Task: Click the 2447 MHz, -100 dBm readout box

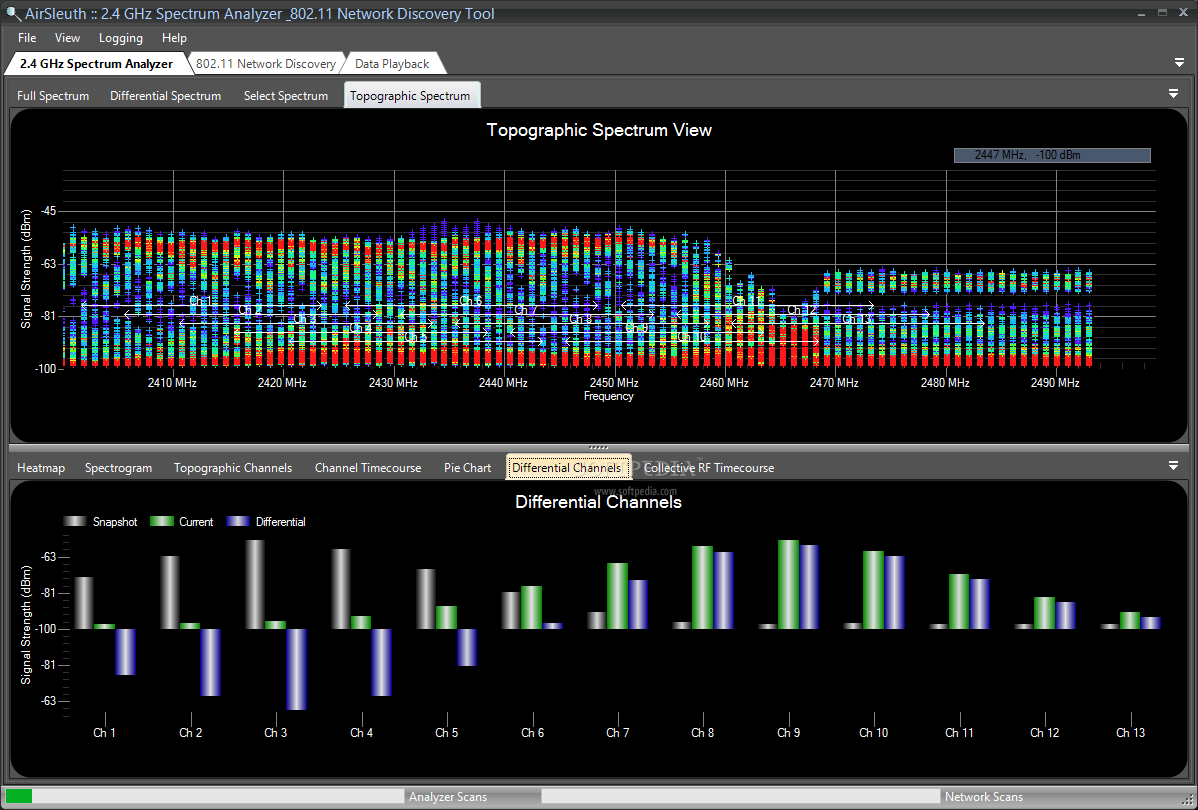Action: (x=1052, y=155)
